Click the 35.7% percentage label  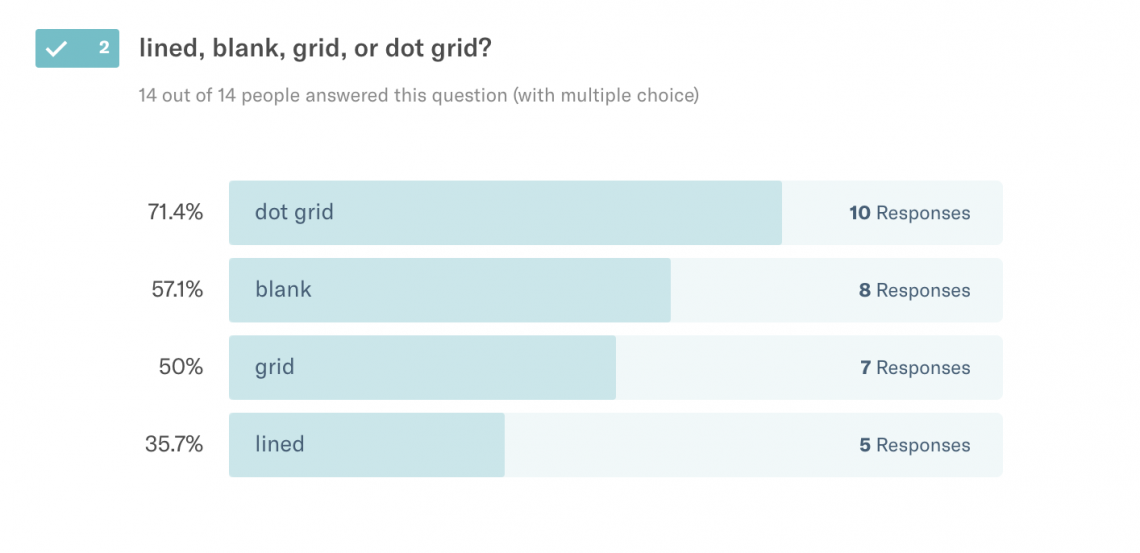[x=174, y=444]
